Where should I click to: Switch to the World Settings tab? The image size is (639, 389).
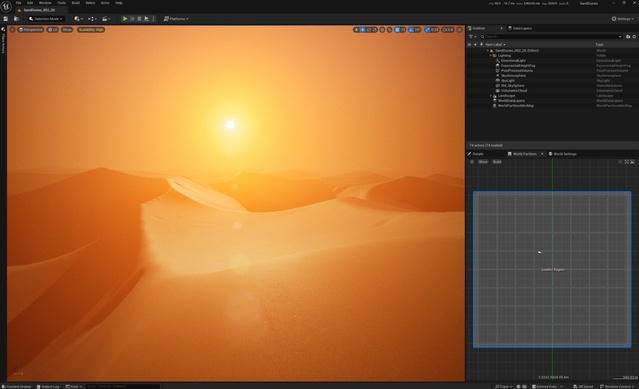(562, 154)
